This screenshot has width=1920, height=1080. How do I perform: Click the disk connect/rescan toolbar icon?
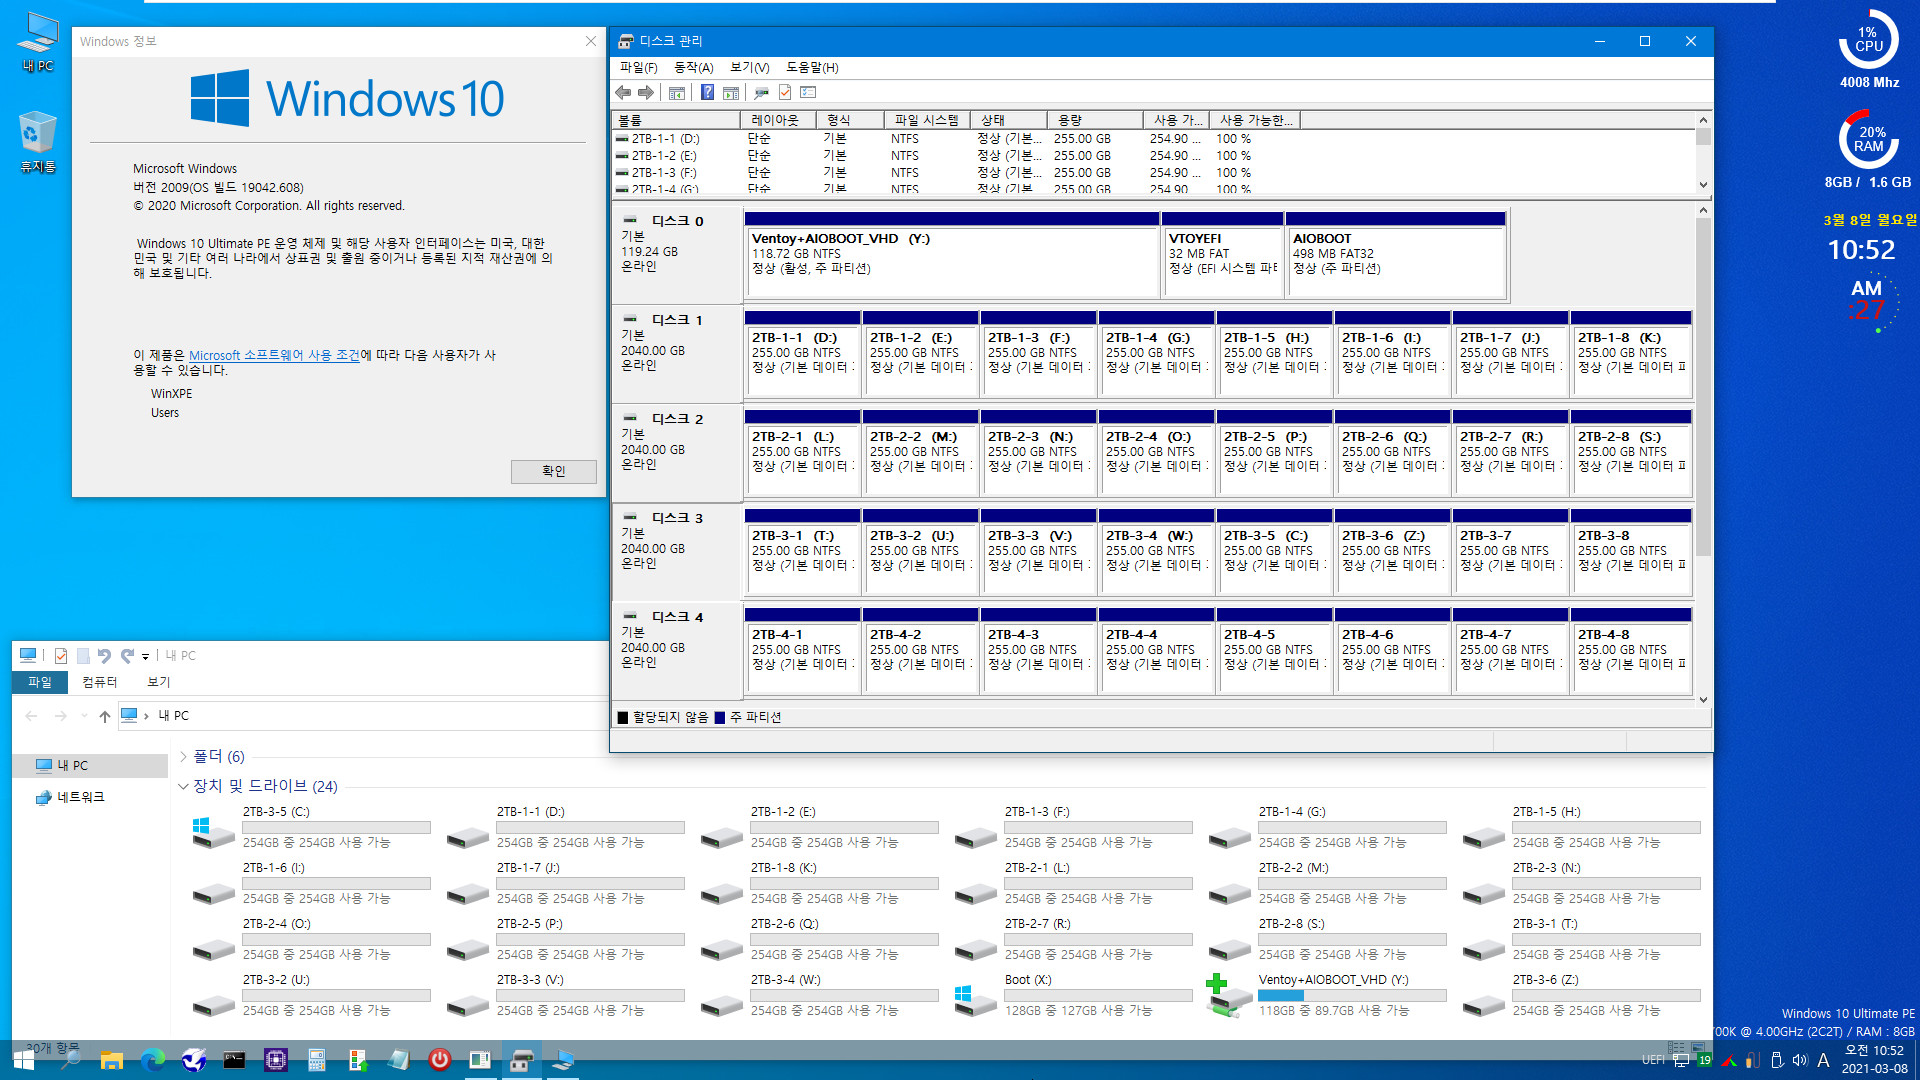pyautogui.click(x=761, y=93)
